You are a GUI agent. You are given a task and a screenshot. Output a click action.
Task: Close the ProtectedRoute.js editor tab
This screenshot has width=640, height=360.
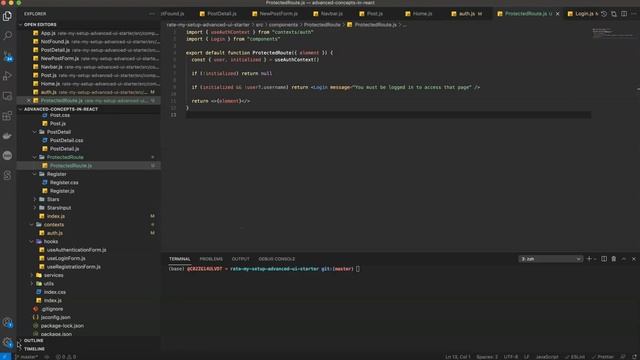tap(558, 14)
